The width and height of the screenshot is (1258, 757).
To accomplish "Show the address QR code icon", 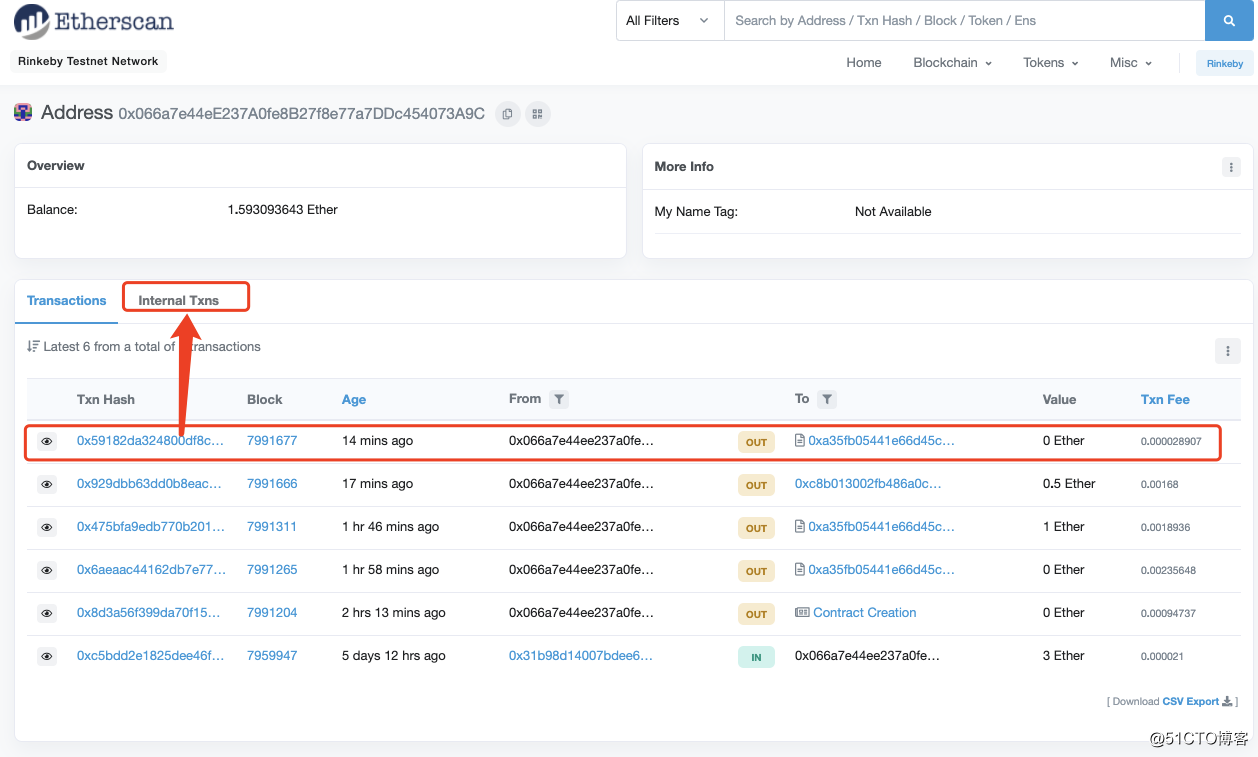I will pyautogui.click(x=538, y=114).
